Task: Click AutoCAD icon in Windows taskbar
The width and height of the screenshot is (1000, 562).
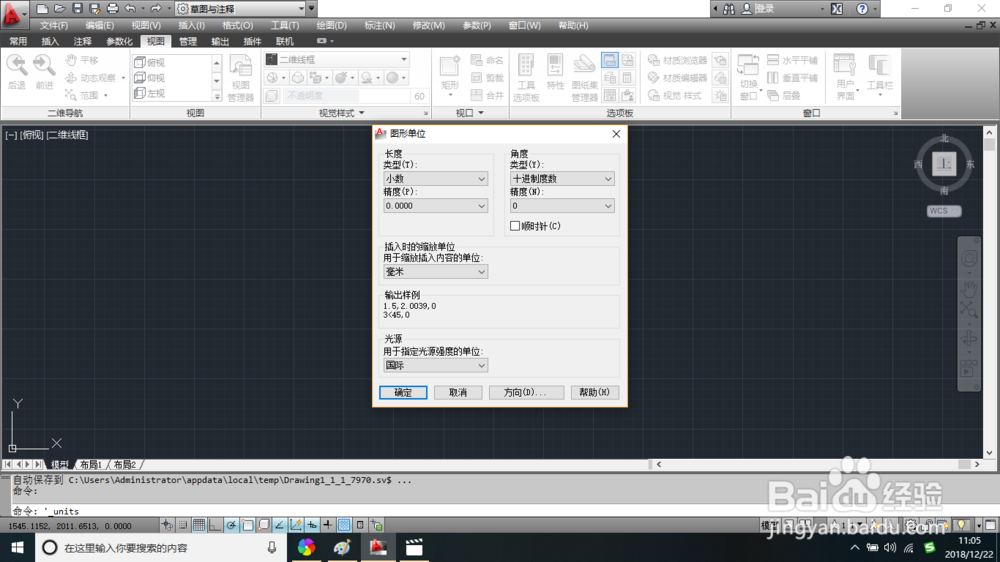Action: coord(378,547)
